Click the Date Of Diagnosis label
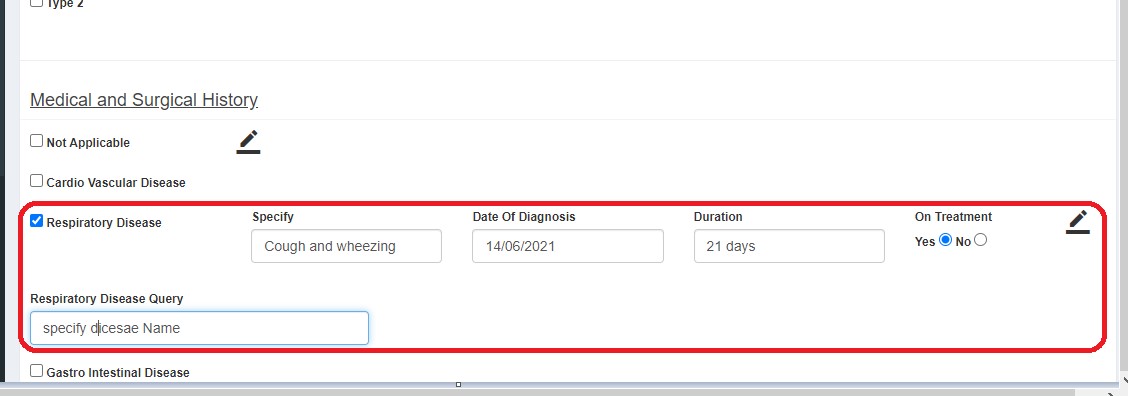Viewport: 1128px width, 396px height. point(524,217)
